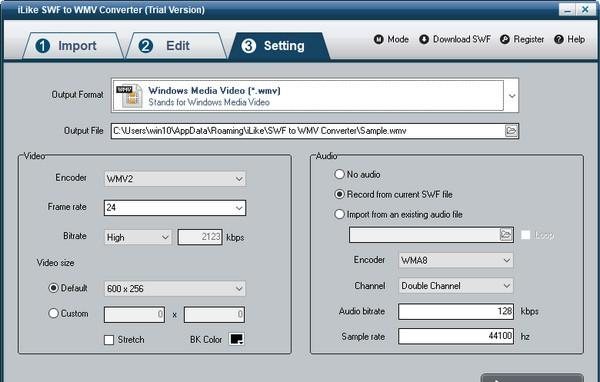
Task: Expand the Output Format dropdown arrow
Action: [x=512, y=96]
